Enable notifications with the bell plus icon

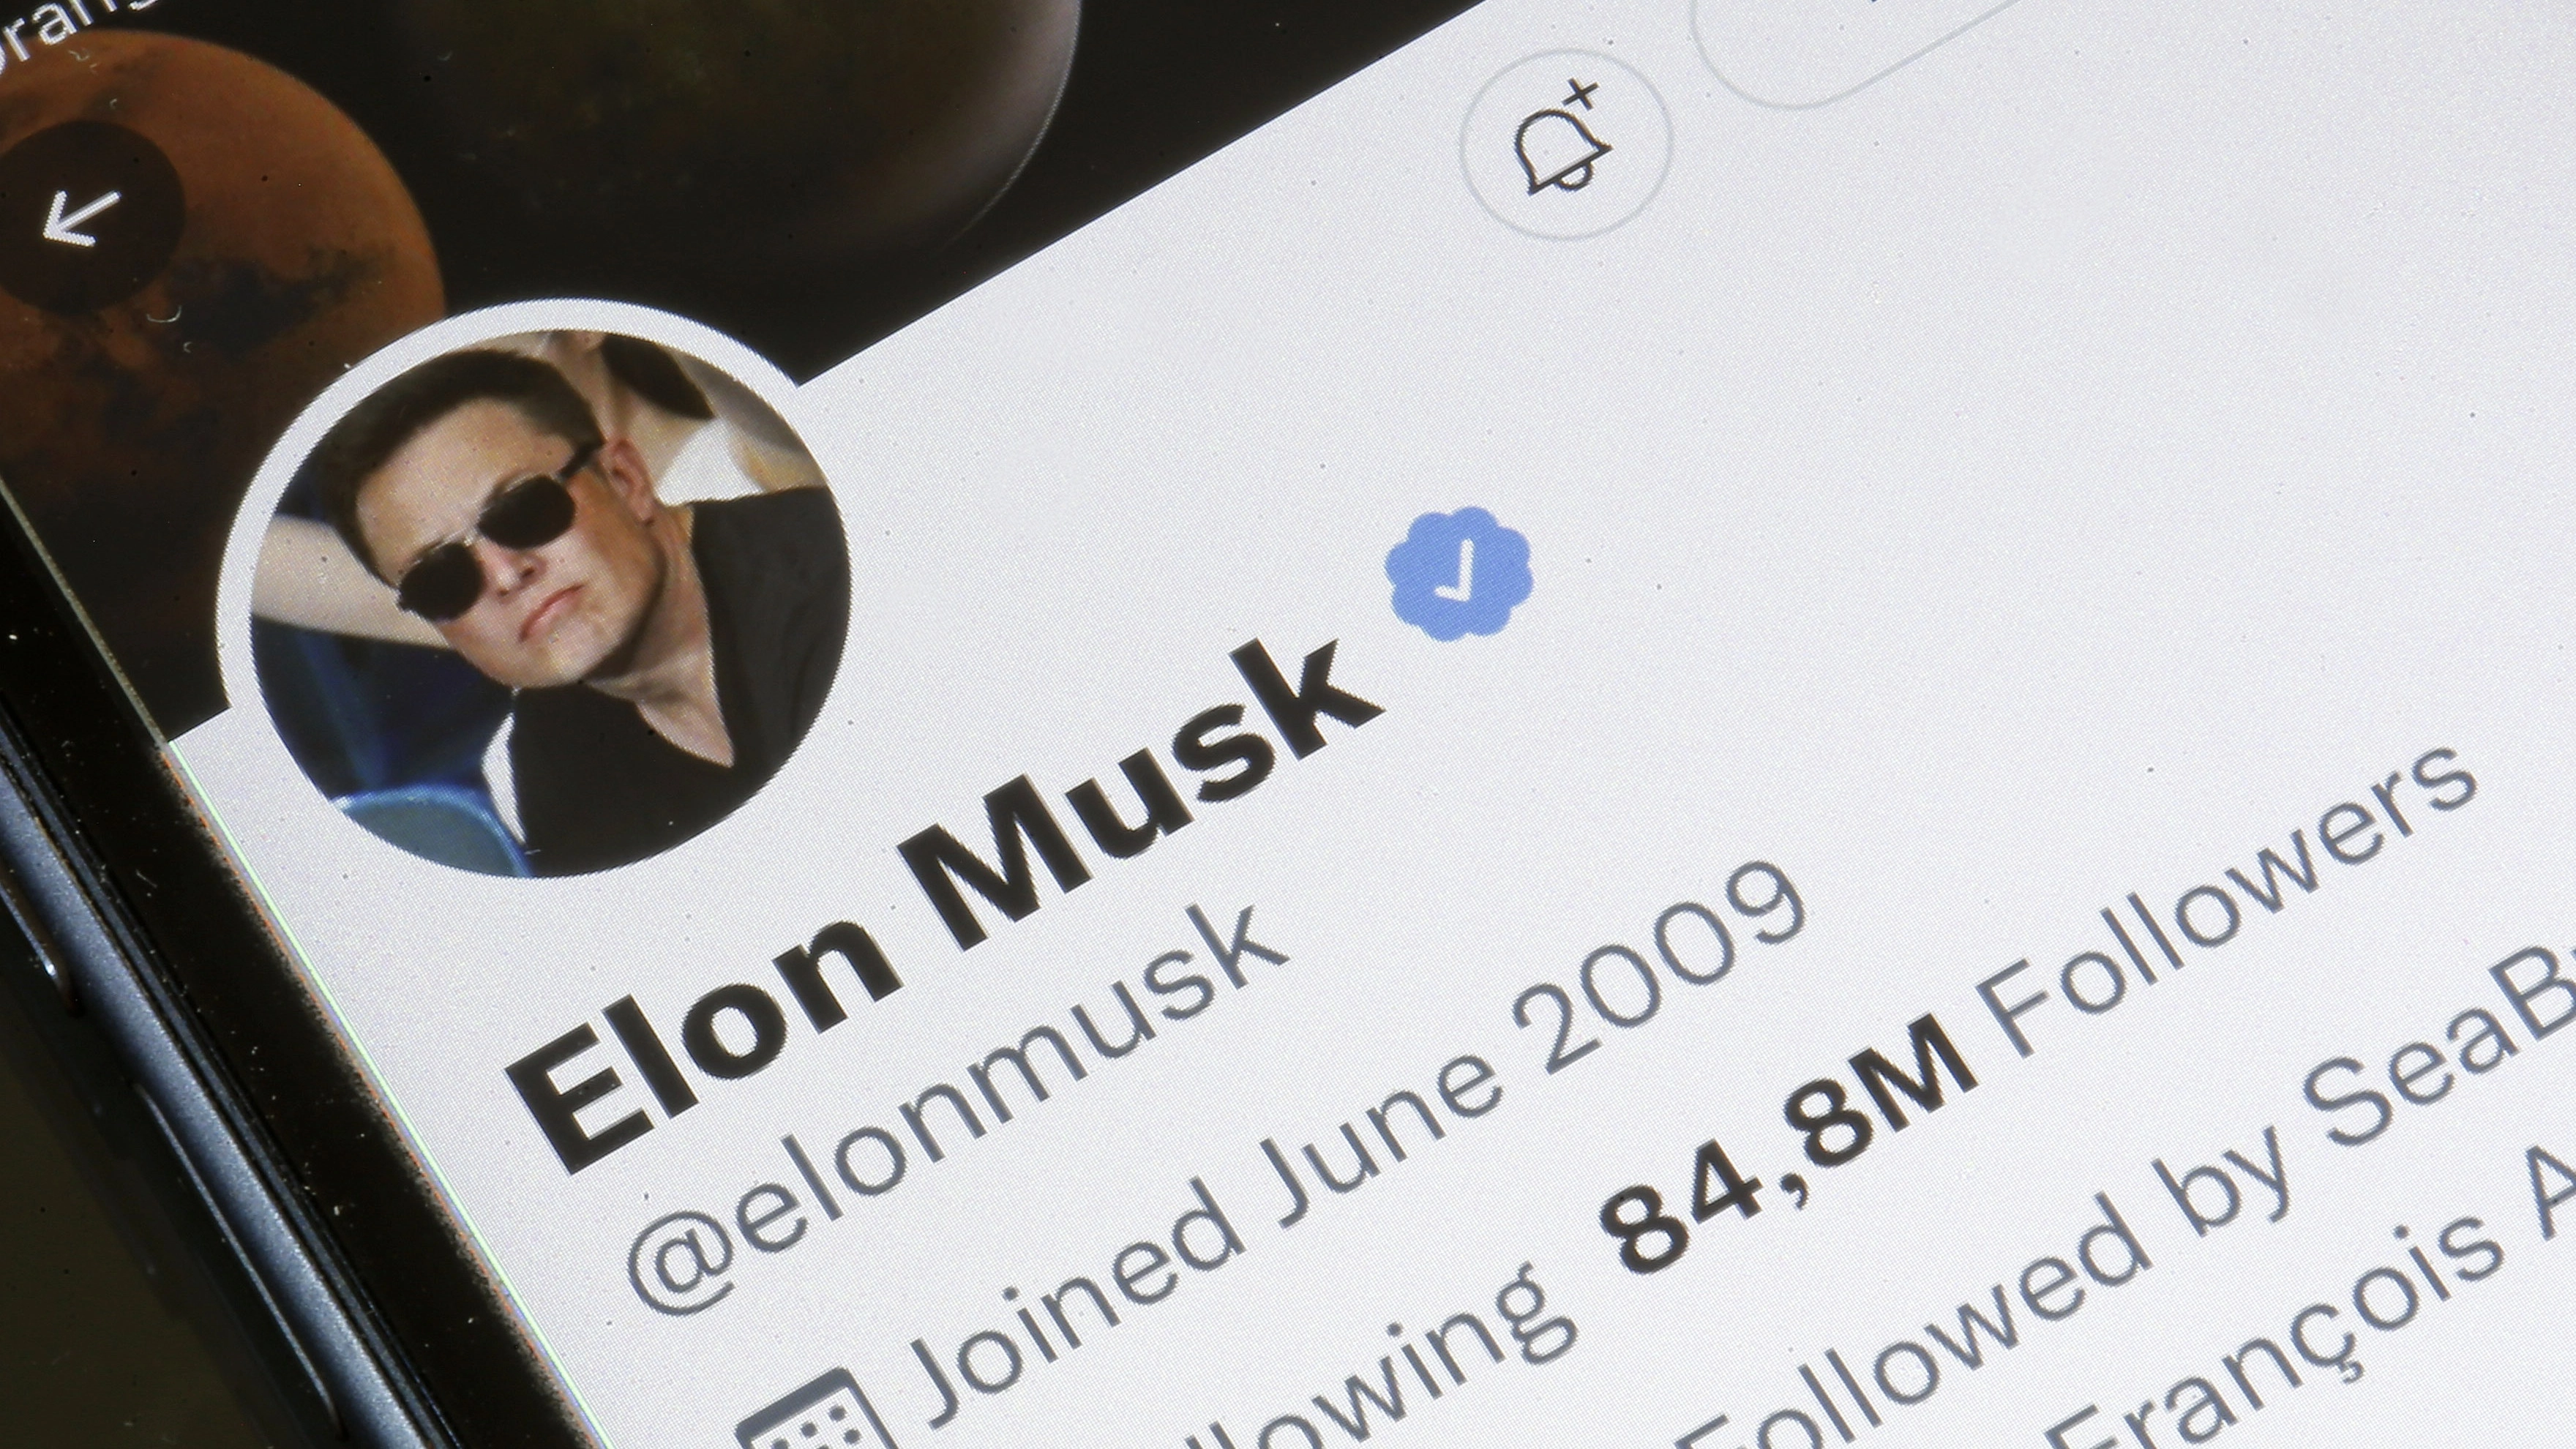pos(1566,144)
